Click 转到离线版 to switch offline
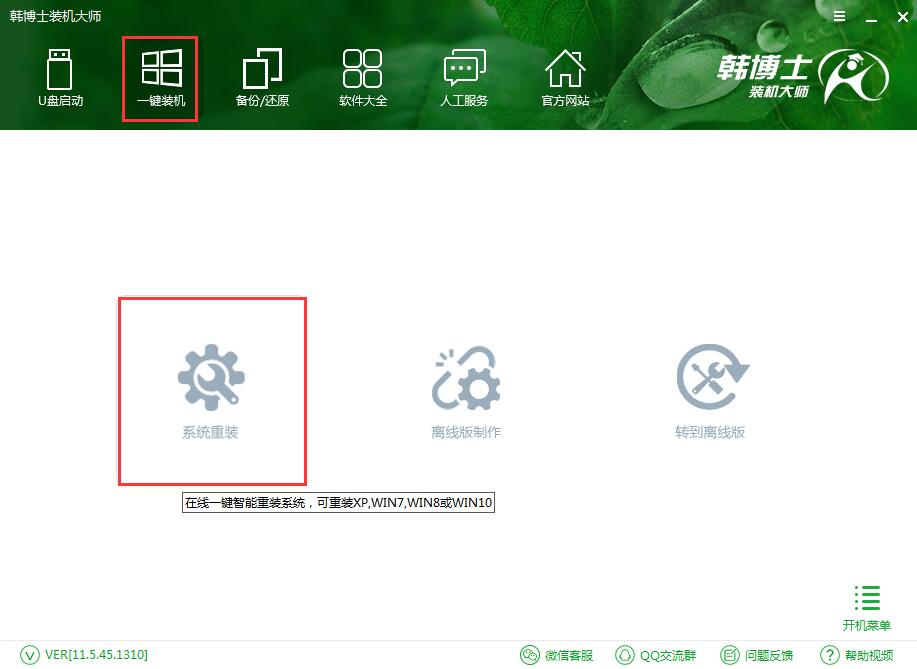Screen dimensions: 917x669 point(710,390)
